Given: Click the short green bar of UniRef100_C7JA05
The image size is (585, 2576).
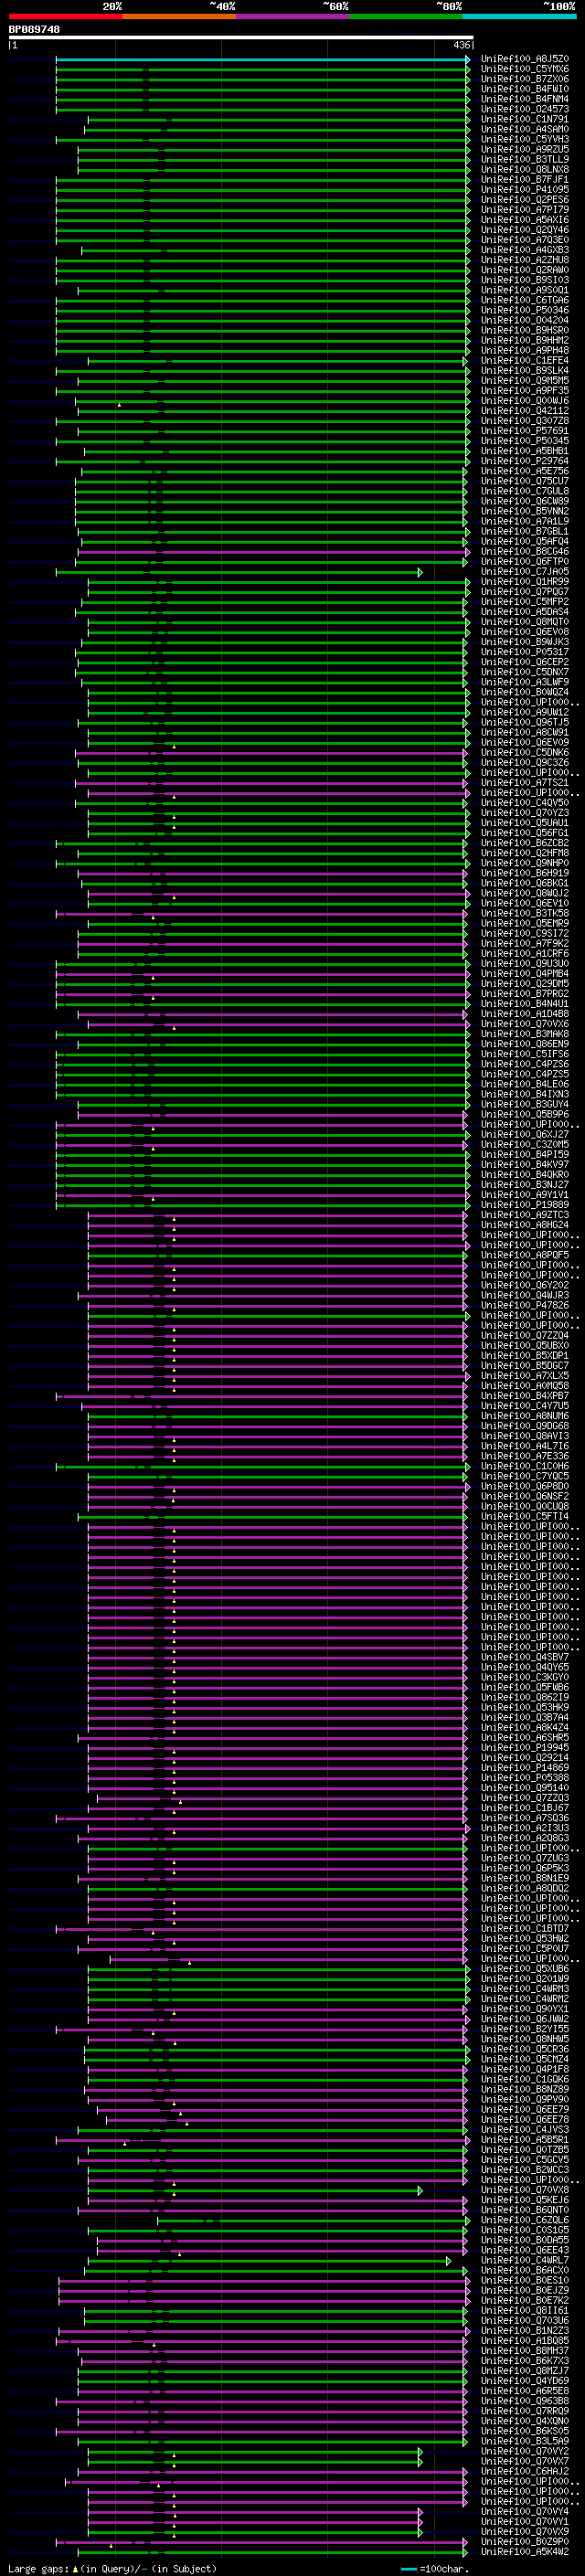Looking at the screenshot, I should (239, 572).
